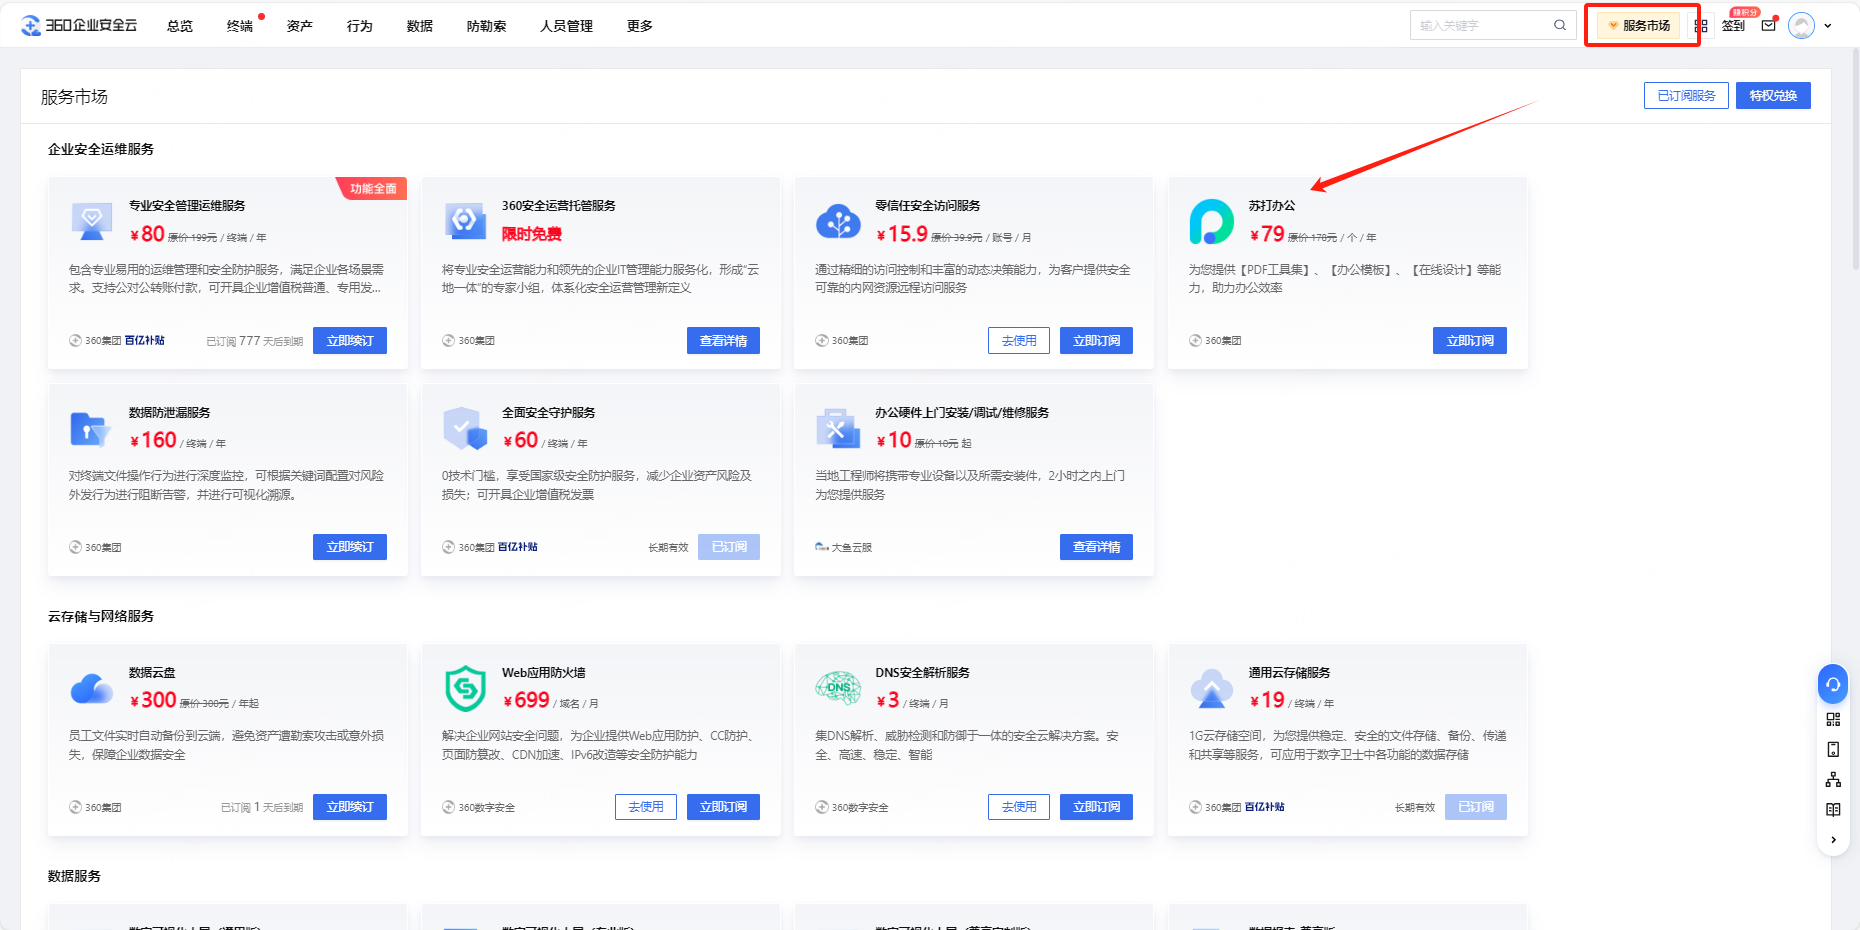The image size is (1860, 930).
Task: Click the search magnifier icon
Action: coord(1560,25)
